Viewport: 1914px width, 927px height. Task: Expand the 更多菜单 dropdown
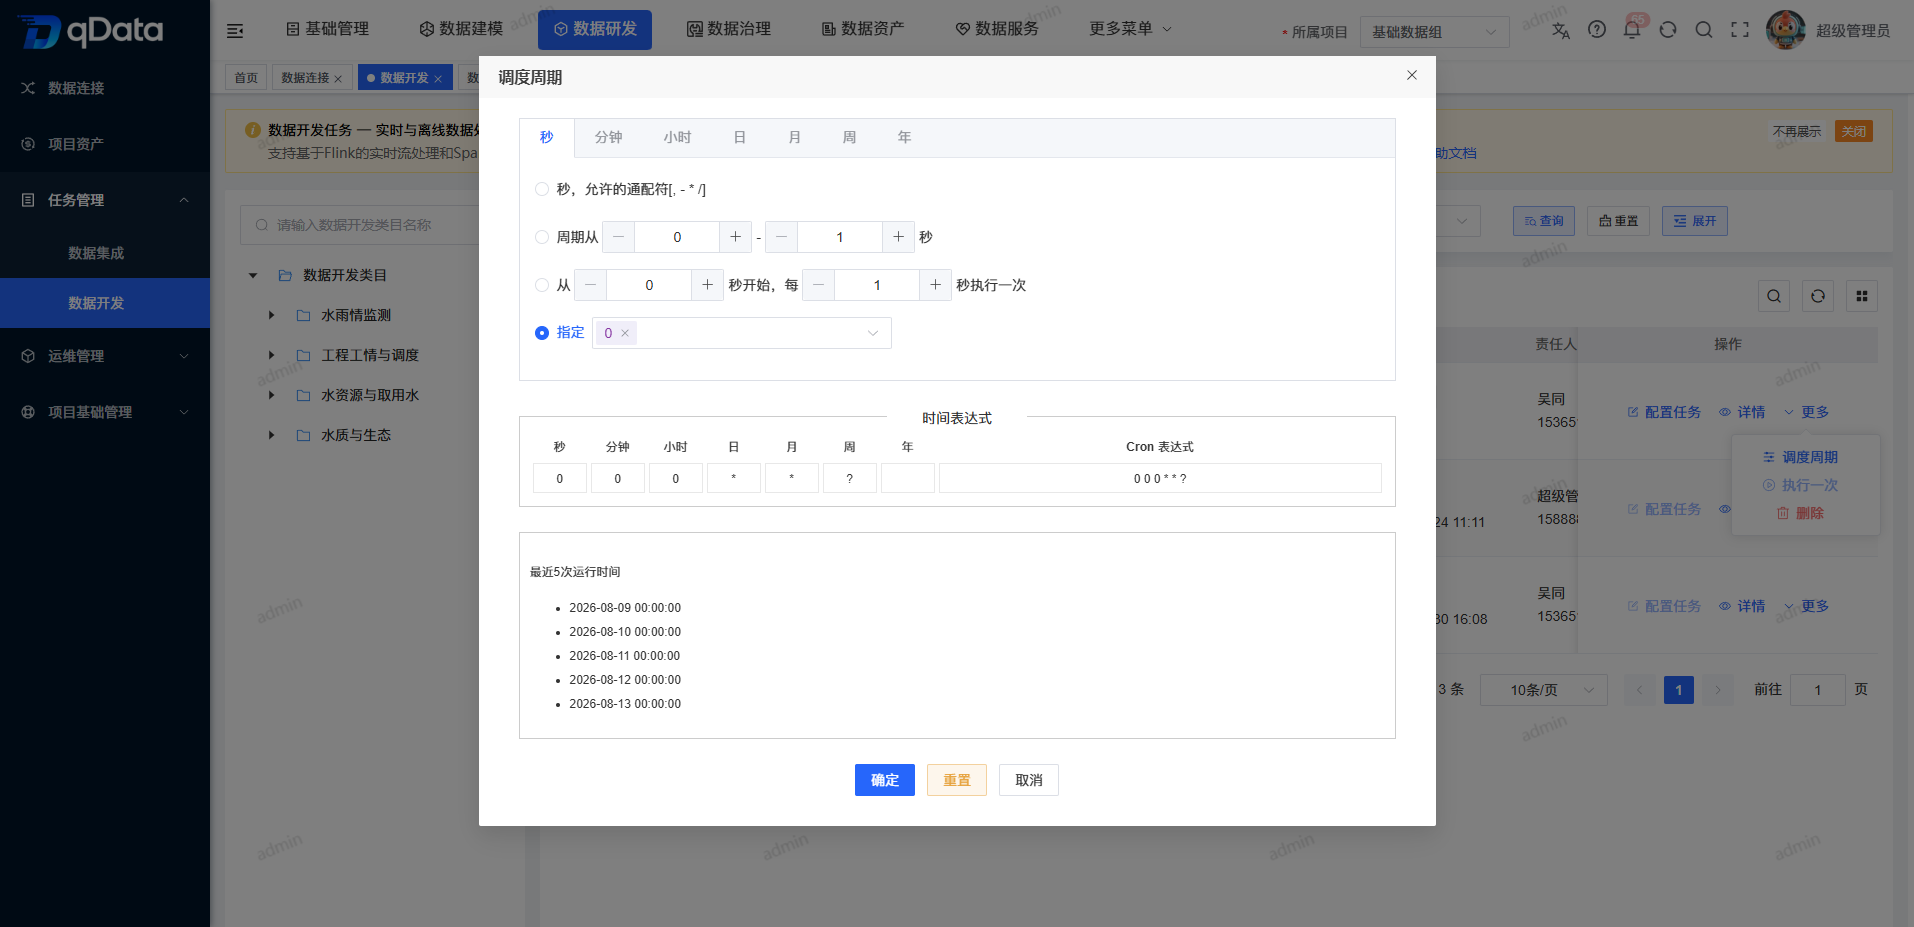point(1130,29)
